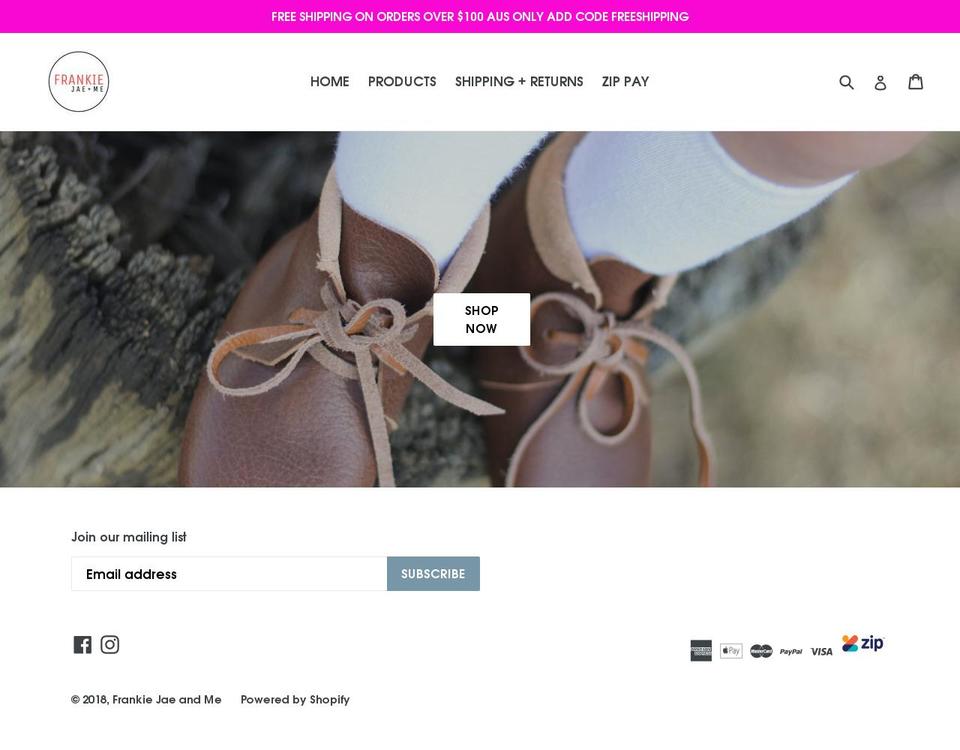The width and height of the screenshot is (960, 750).
Task: Open the Powered by Shopify link
Action: tap(295, 699)
